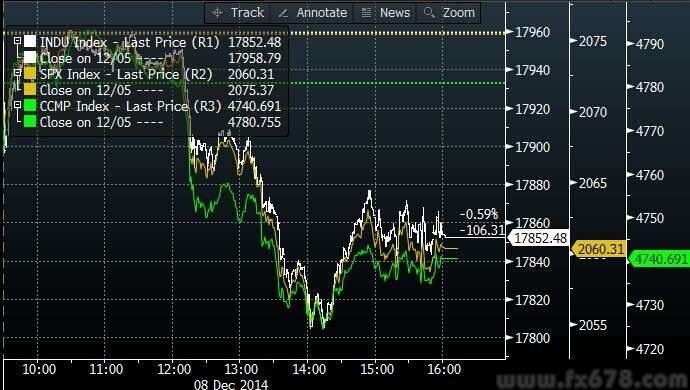
Task: Click the yellow 2060.31 SPX price tag
Action: (599, 249)
